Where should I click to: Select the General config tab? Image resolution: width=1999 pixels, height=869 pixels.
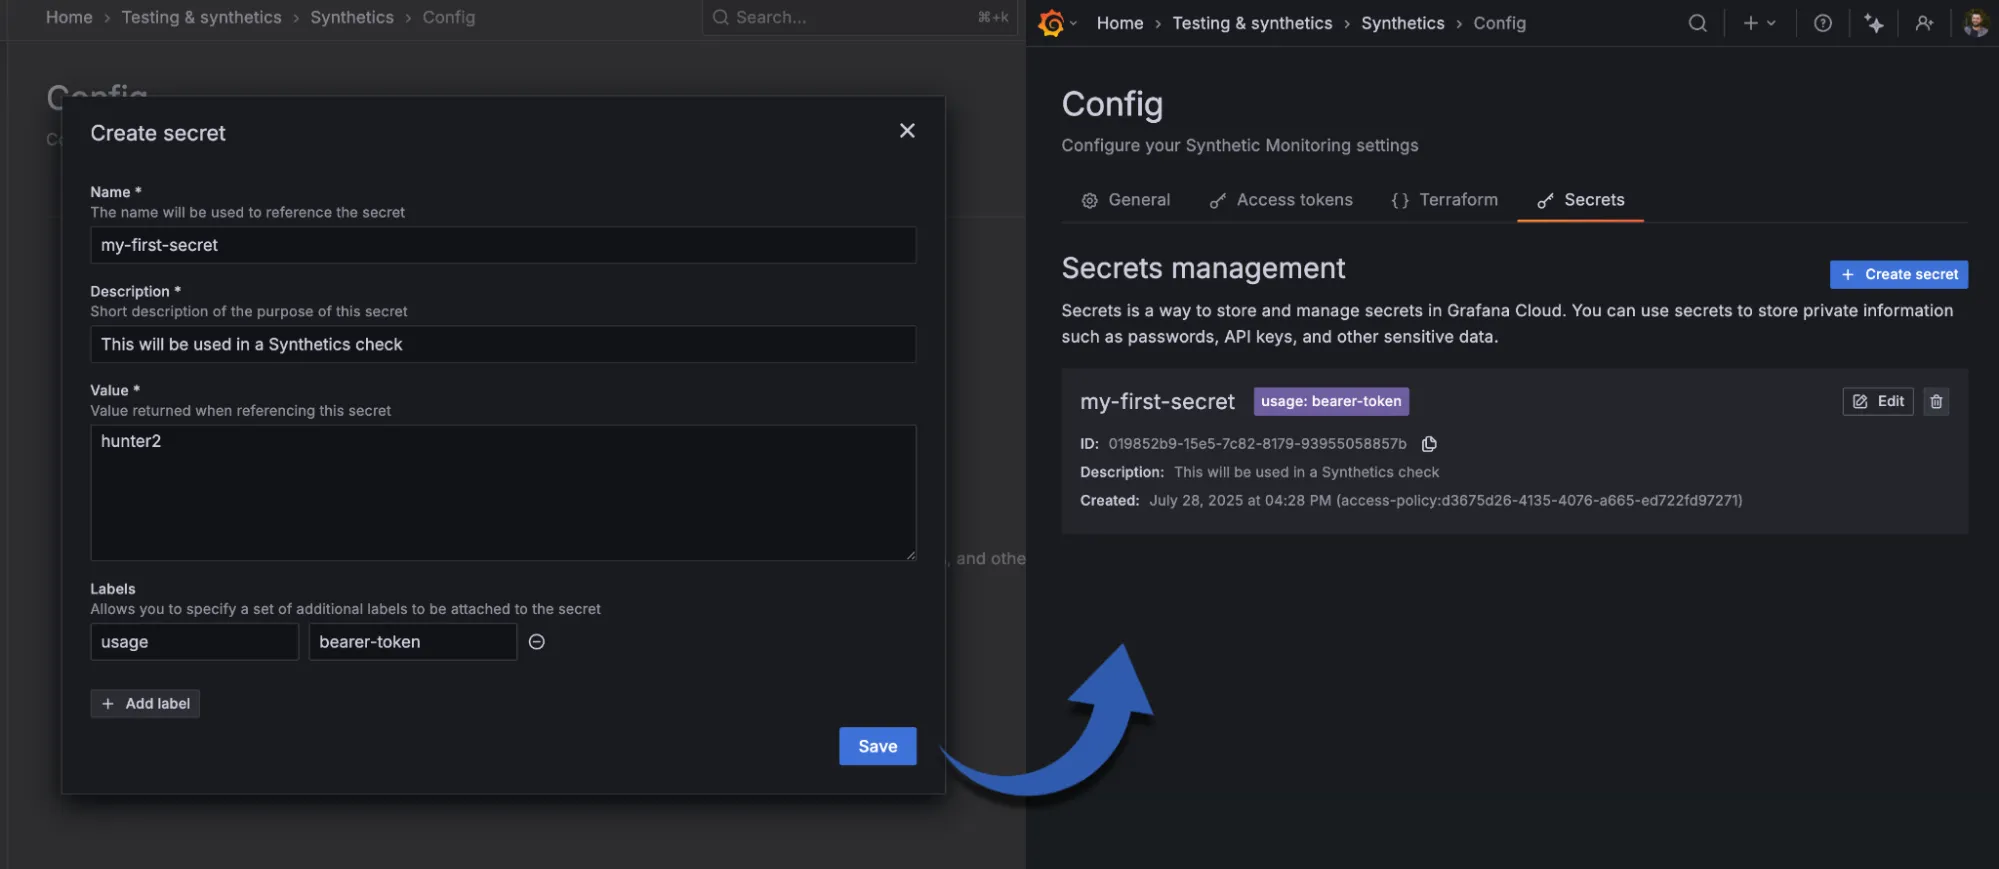pyautogui.click(x=1126, y=200)
